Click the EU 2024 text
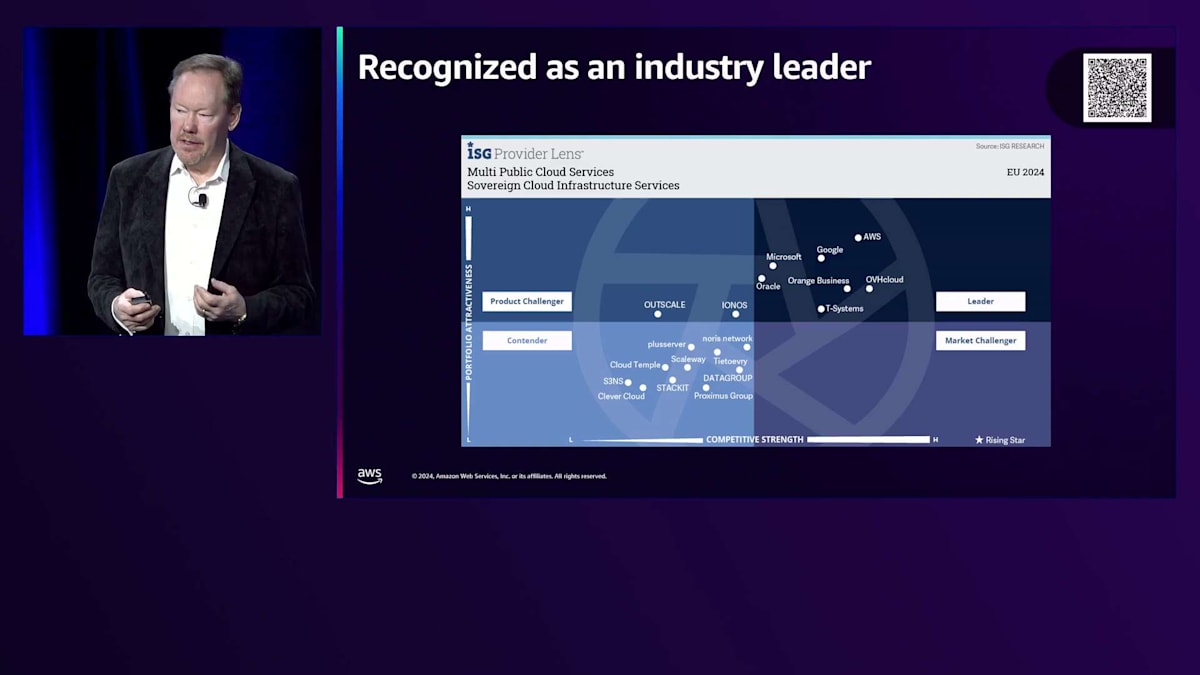1200x675 pixels. tap(1025, 172)
